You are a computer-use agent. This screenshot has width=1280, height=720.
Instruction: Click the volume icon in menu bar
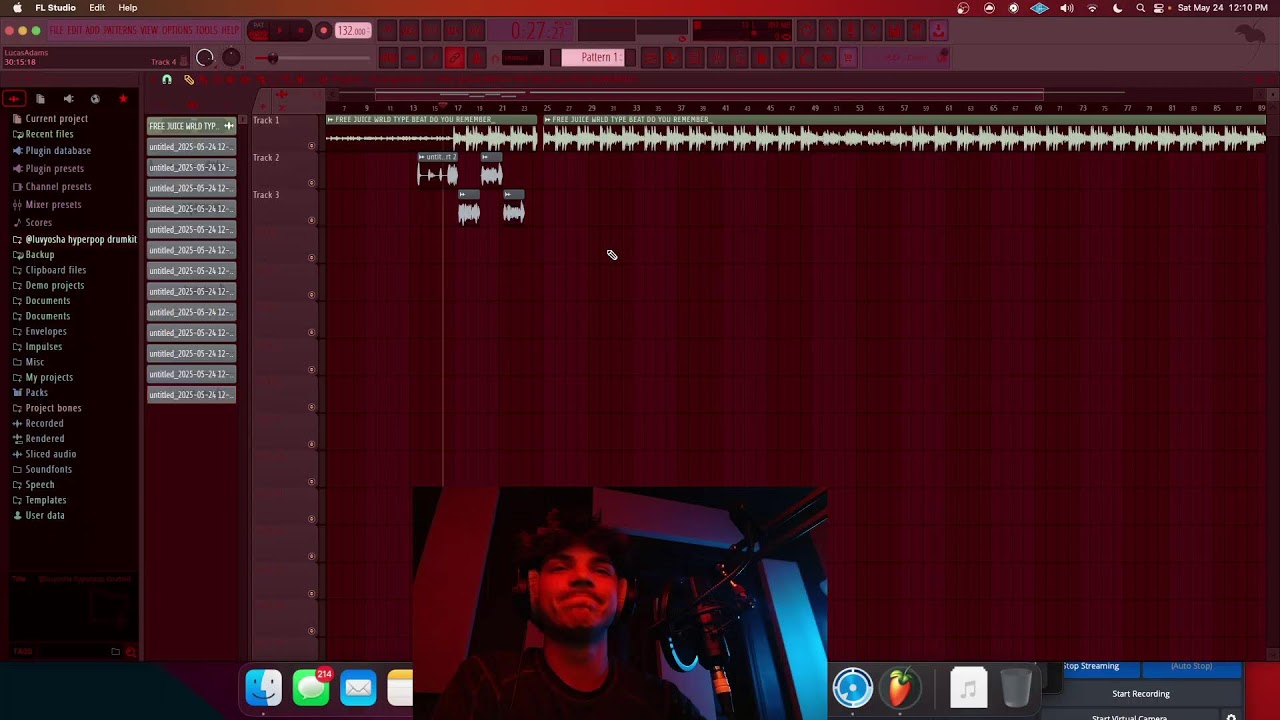pyautogui.click(x=1066, y=8)
